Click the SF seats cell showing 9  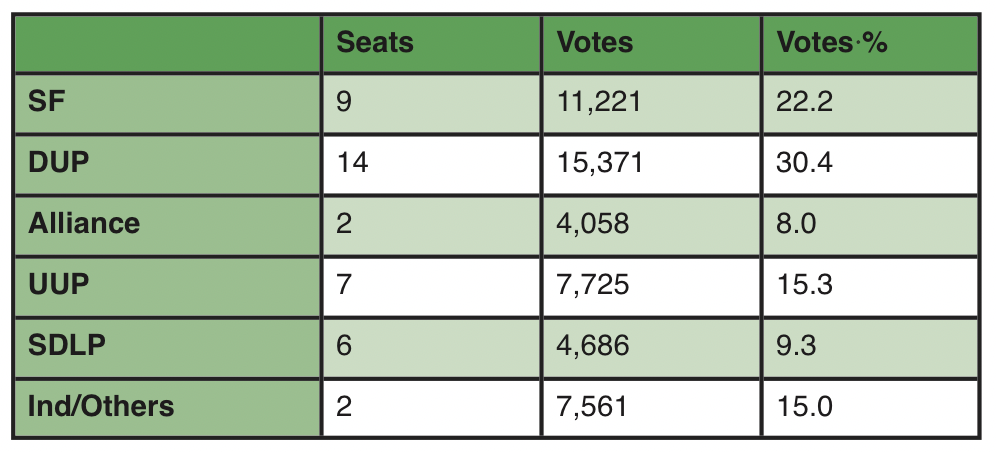345,101
